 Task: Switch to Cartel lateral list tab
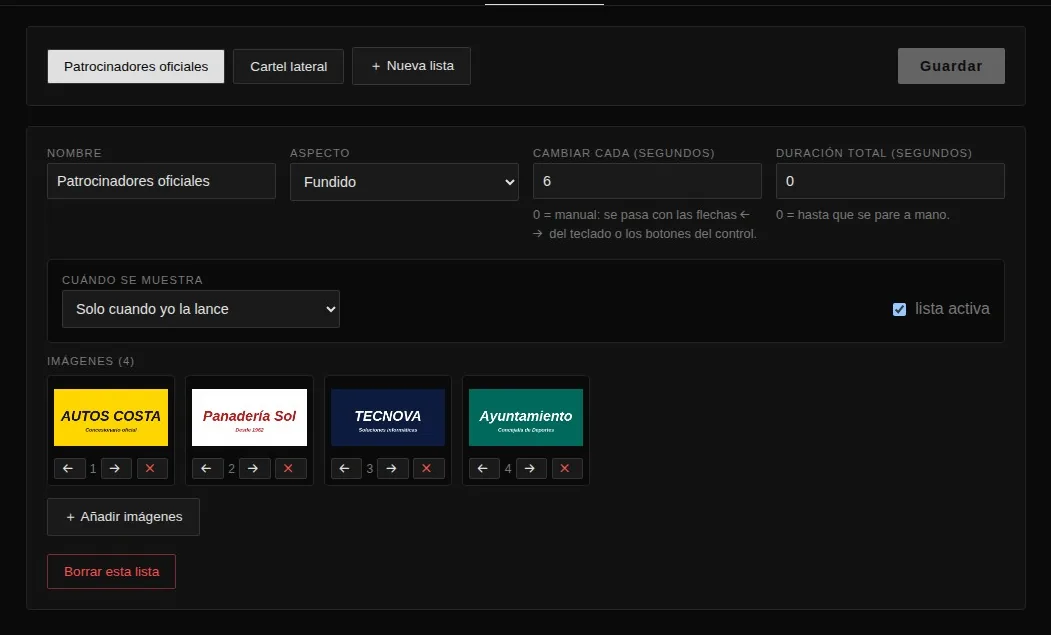pyautogui.click(x=288, y=66)
